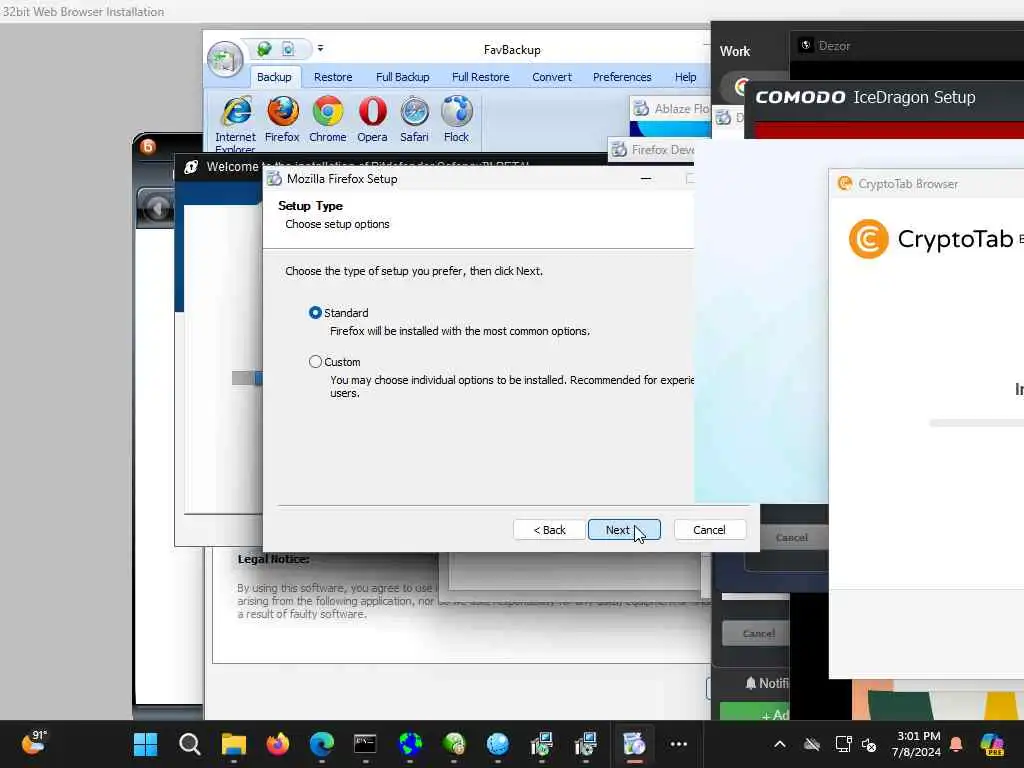
Task: Click the light blue globe taskbar icon
Action: click(498, 744)
